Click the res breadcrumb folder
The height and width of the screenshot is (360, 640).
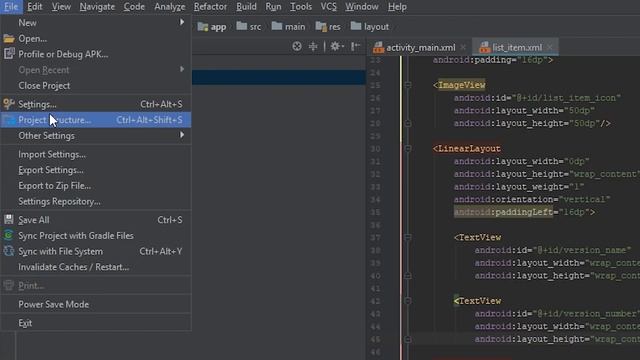click(x=328, y=27)
